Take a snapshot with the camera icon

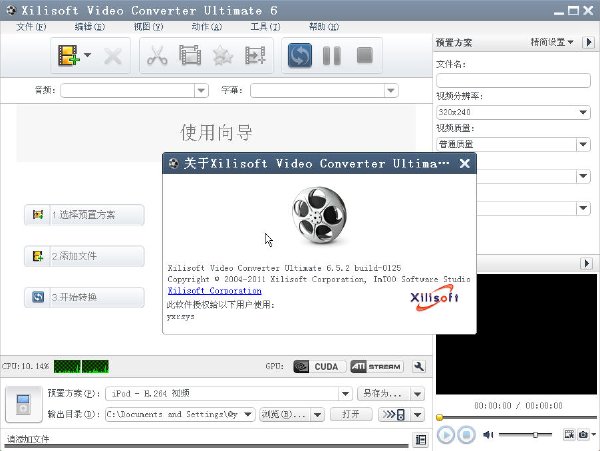pos(583,435)
